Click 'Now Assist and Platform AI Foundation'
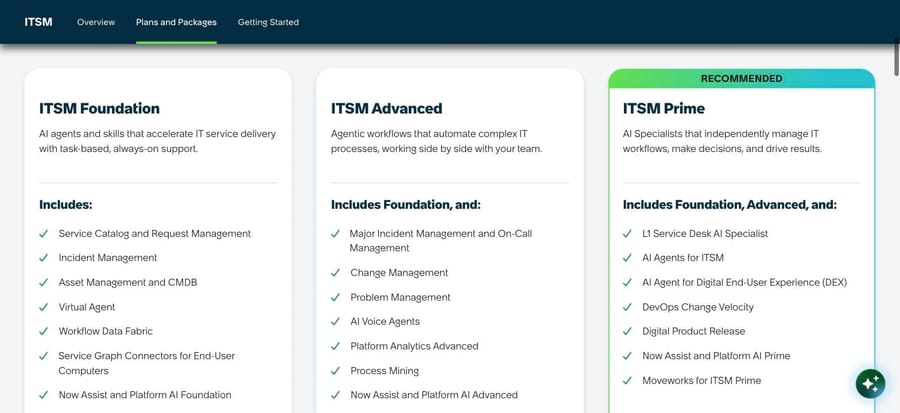The width and height of the screenshot is (900, 413). click(145, 395)
